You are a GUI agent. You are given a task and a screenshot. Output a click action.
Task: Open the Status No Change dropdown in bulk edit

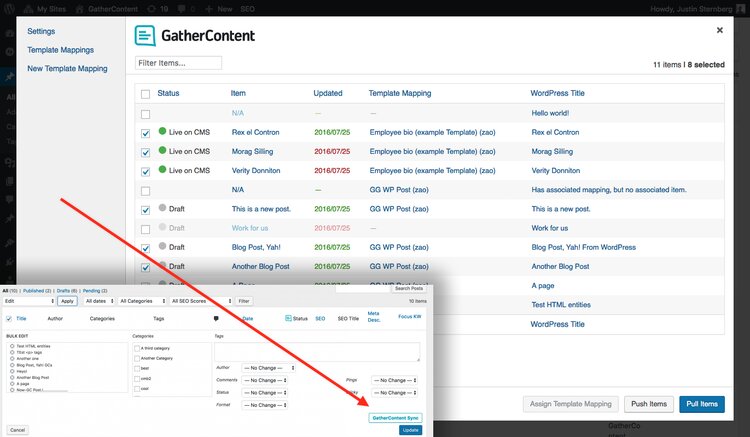click(x=265, y=393)
